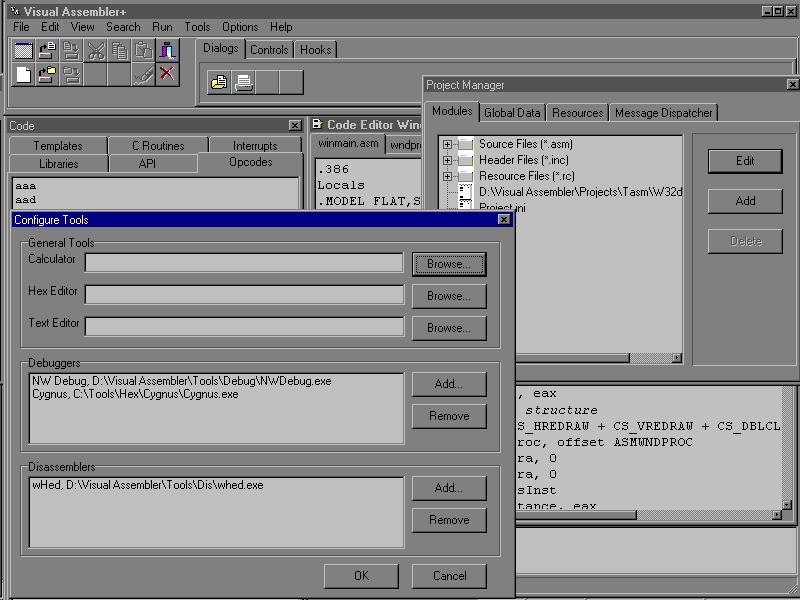Click the new blank file icon

tap(23, 74)
